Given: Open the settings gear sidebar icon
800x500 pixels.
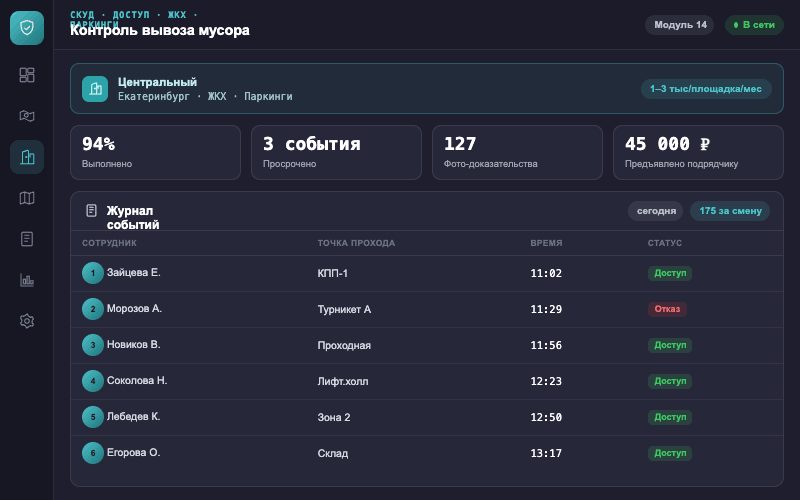Looking at the screenshot, I should (27, 321).
